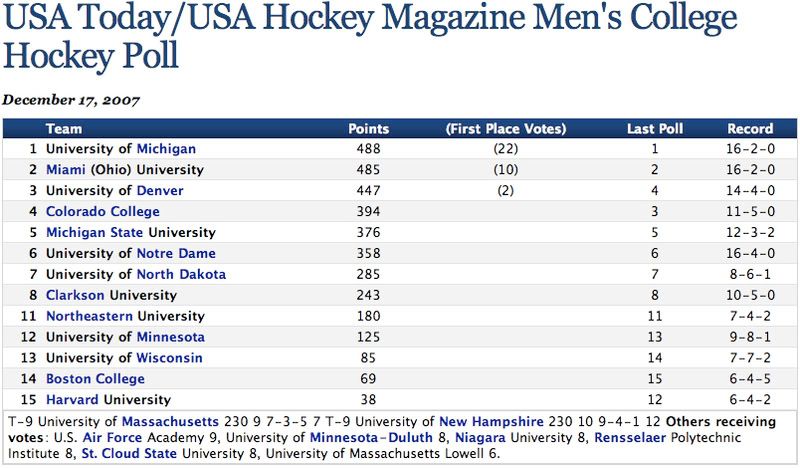This screenshot has width=800, height=468.
Task: Follow the Denver team link
Action: coord(169,191)
